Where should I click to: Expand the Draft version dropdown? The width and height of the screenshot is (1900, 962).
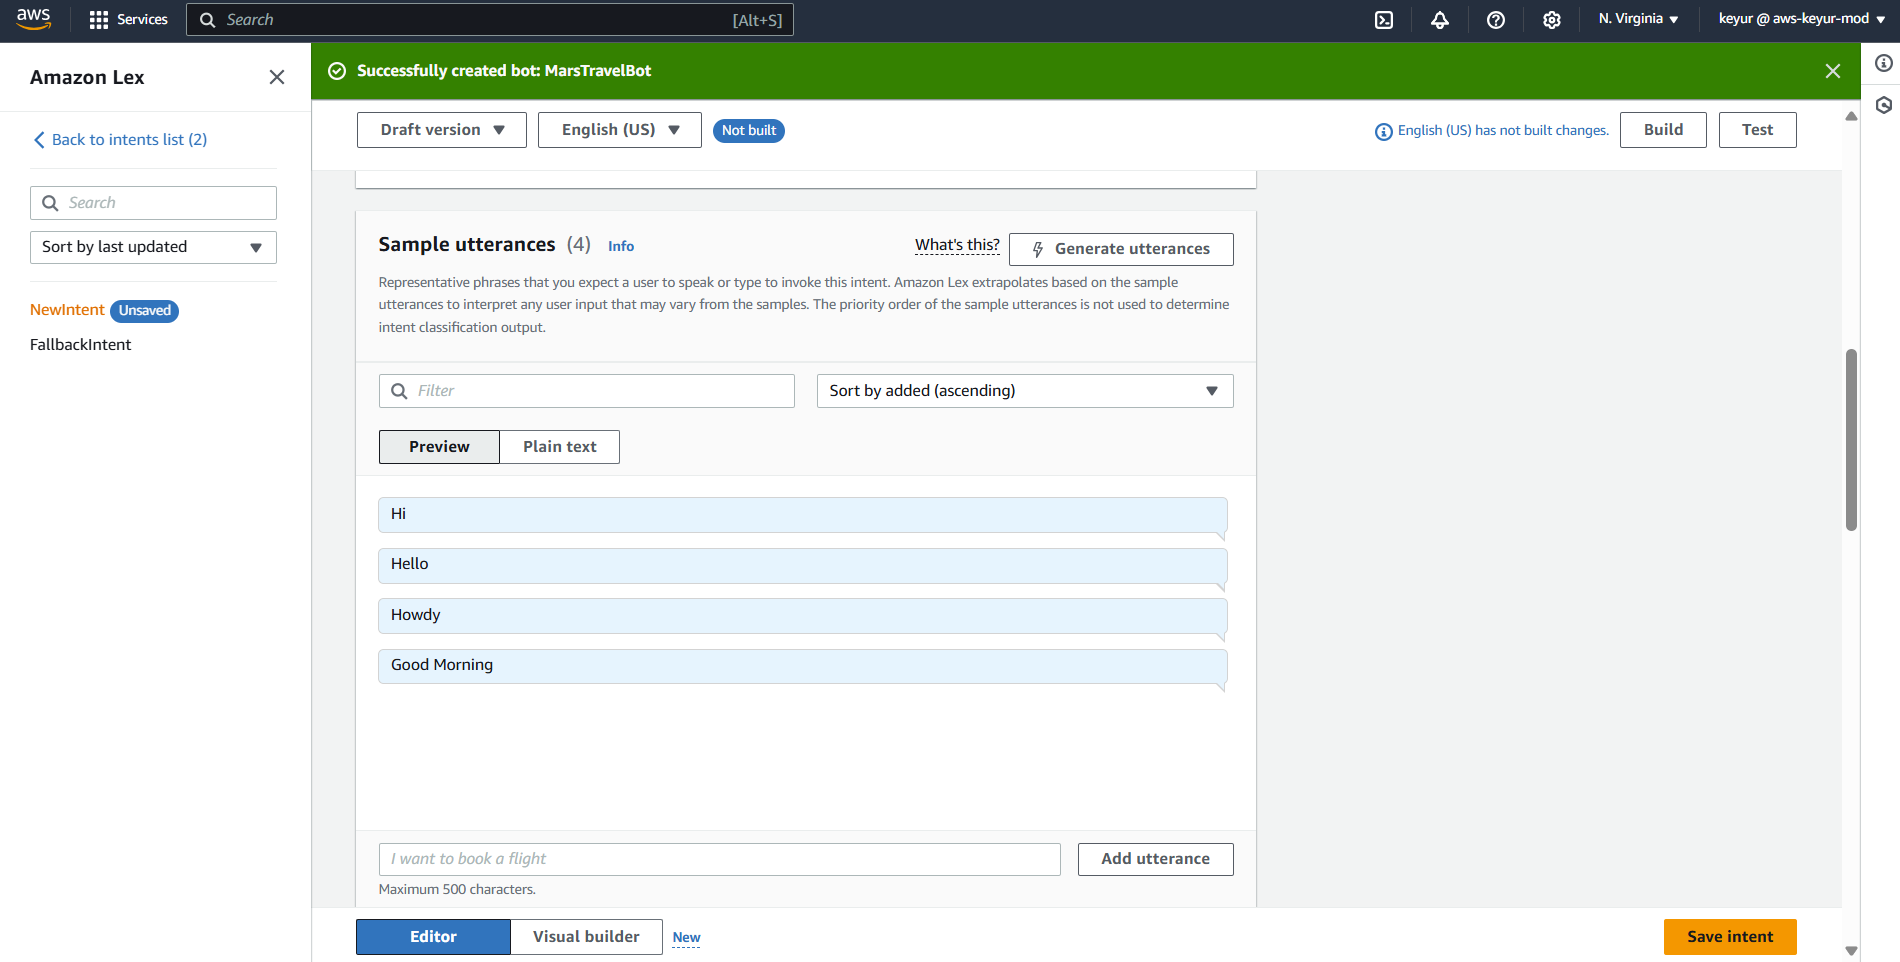pyautogui.click(x=442, y=130)
